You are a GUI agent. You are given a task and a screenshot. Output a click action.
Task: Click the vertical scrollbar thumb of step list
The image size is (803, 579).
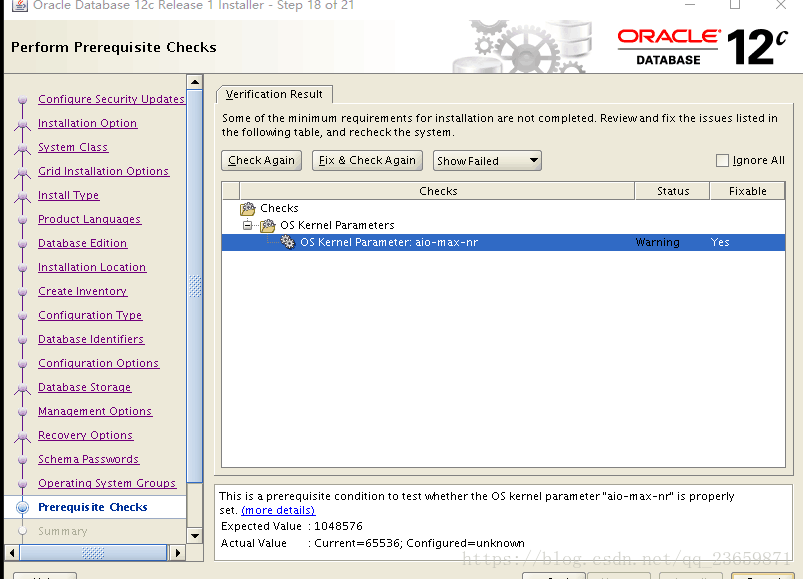pyautogui.click(x=195, y=286)
